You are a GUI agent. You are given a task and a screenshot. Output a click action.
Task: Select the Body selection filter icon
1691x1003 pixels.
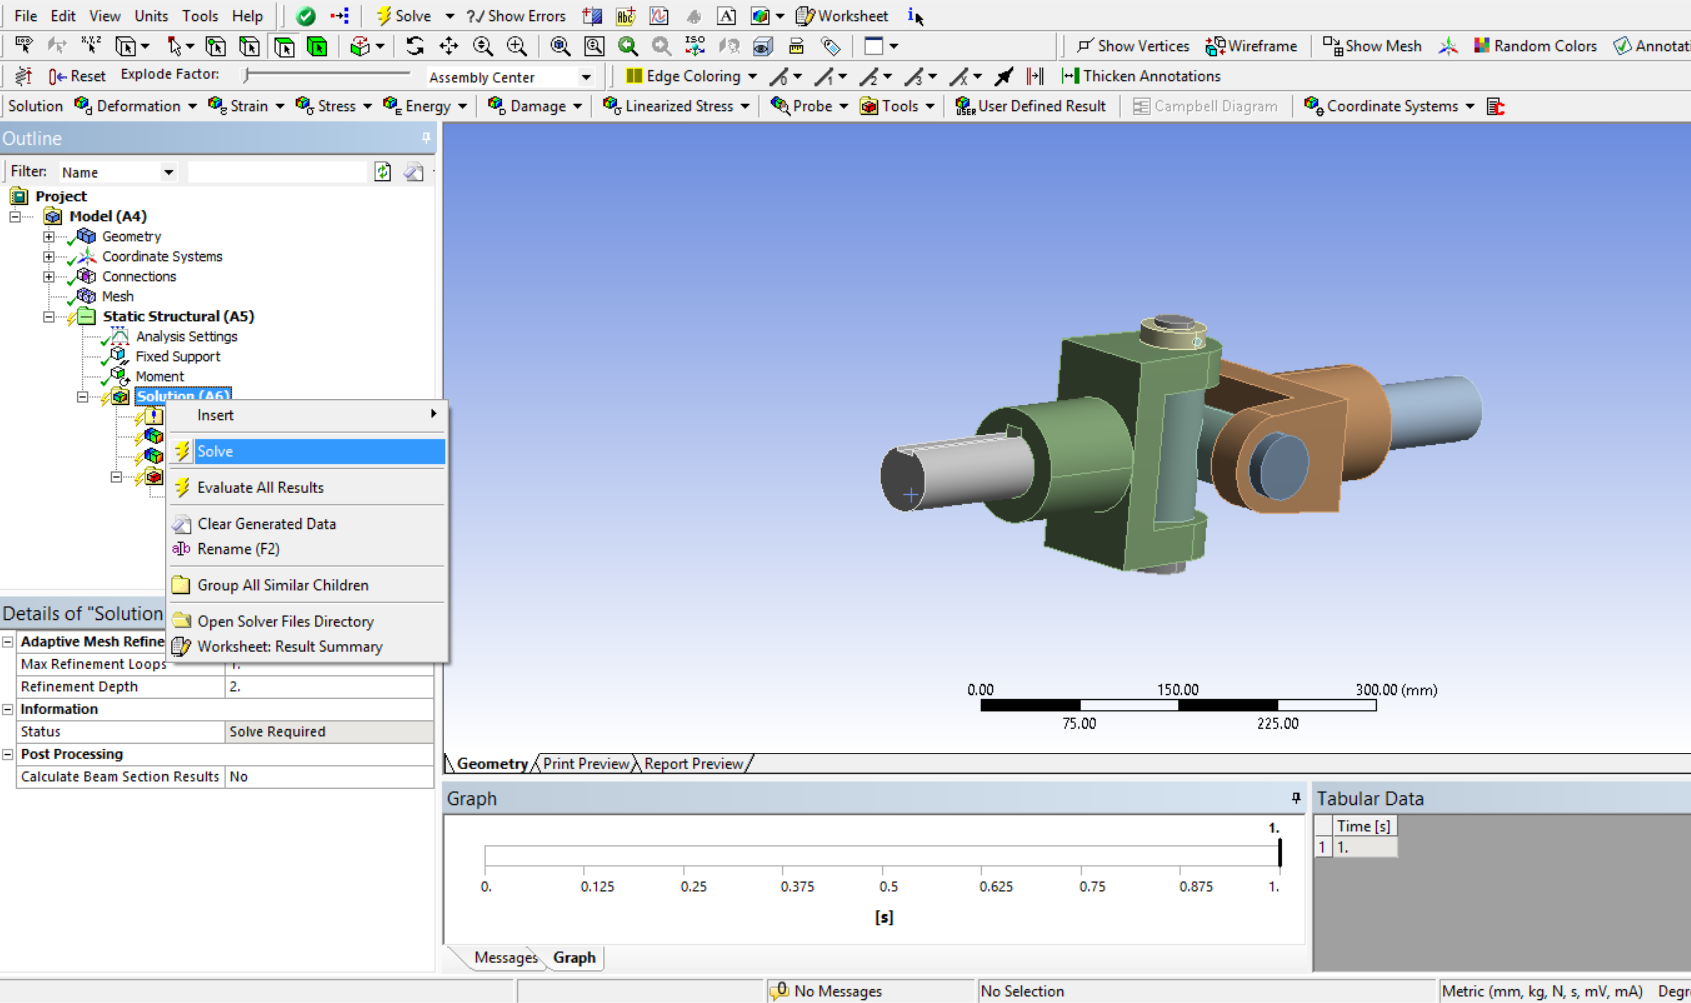(x=318, y=46)
